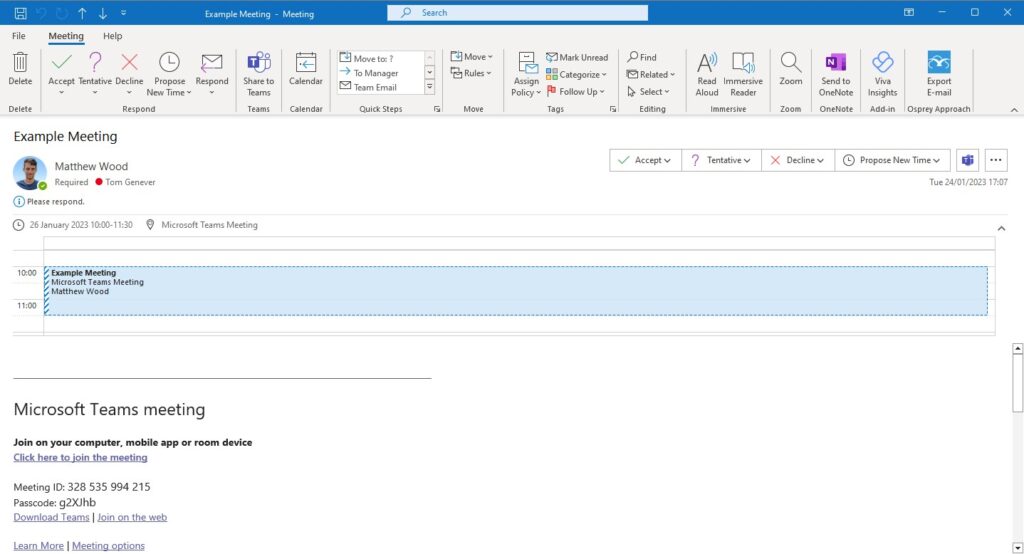Image resolution: width=1024 pixels, height=554 pixels.
Task: Click the Tentative question mark ribbon icon
Action: pyautogui.click(x=95, y=63)
